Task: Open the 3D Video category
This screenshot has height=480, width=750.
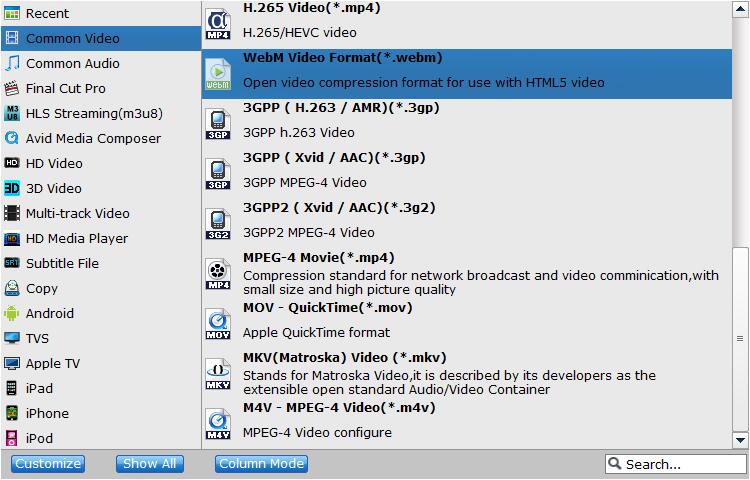Action: 101,188
